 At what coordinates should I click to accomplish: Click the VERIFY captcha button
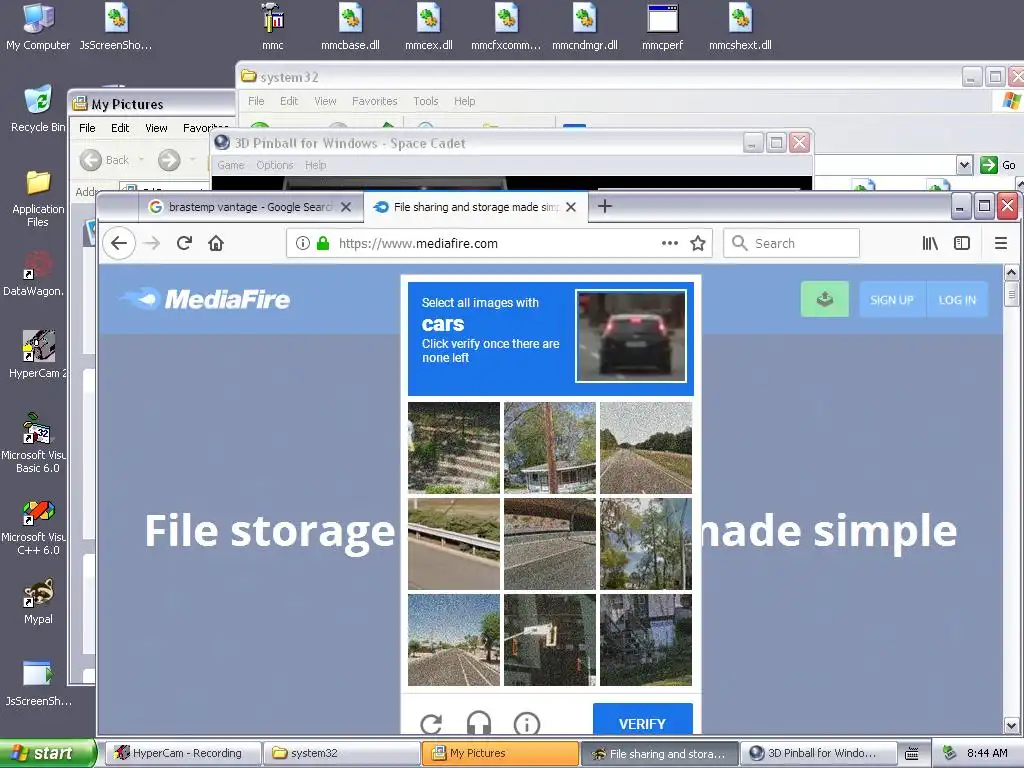[x=643, y=720]
